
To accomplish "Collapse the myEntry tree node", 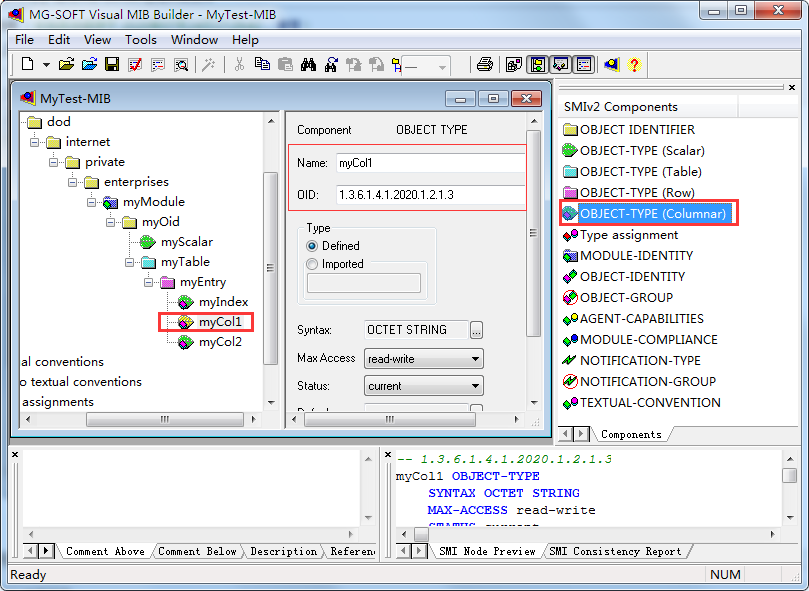I will click(x=149, y=282).
